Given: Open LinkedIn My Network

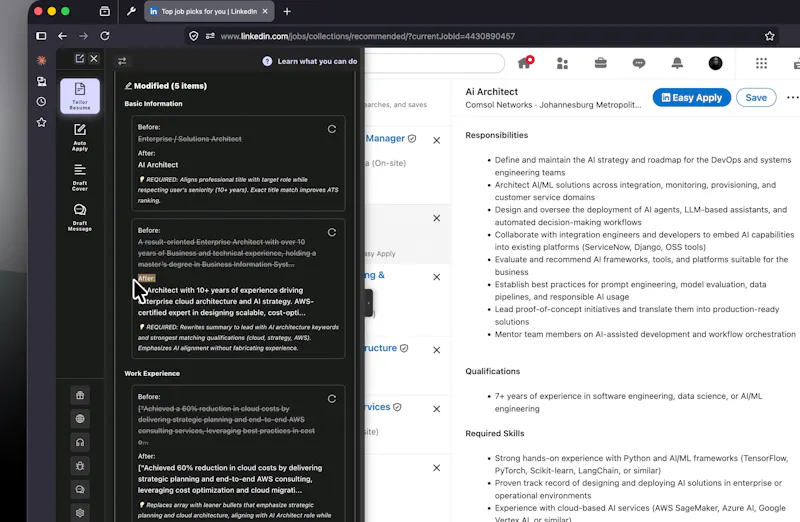Looking at the screenshot, I should pos(562,63).
